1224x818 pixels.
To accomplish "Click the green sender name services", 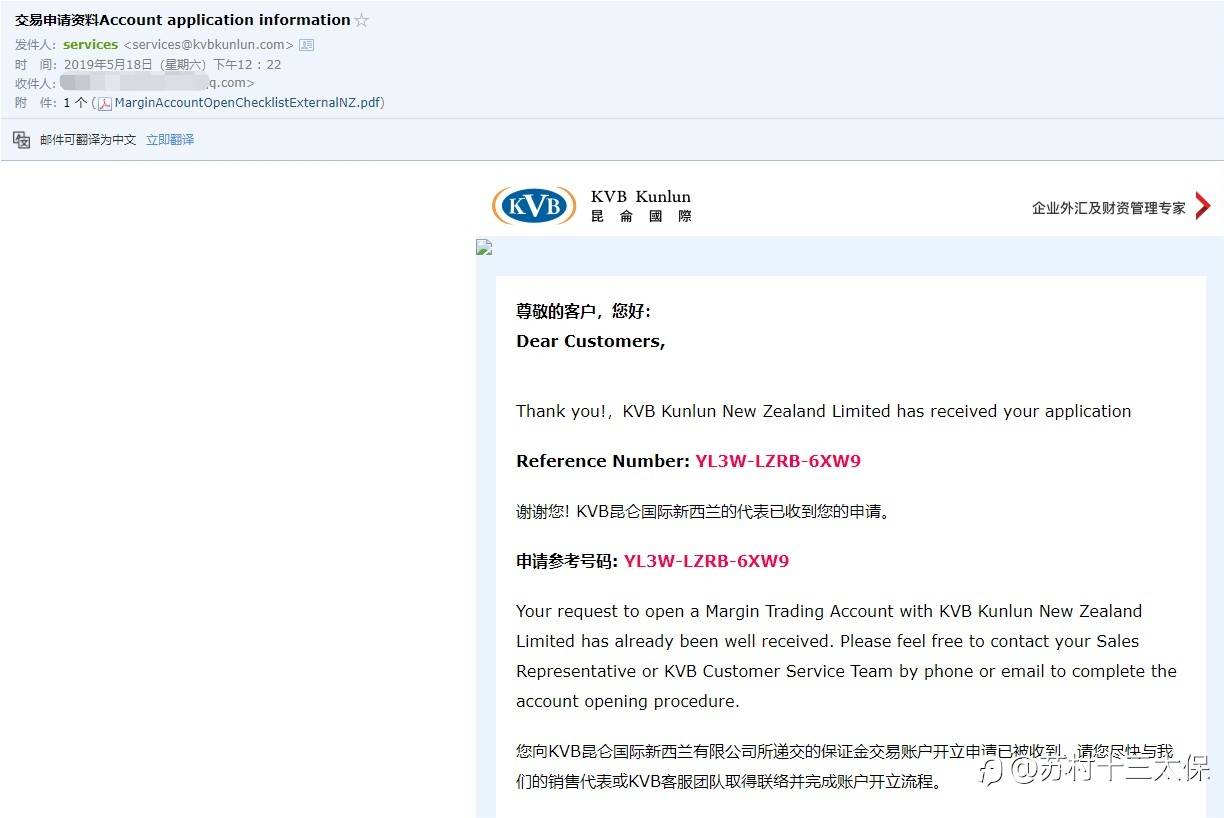I will pos(90,45).
